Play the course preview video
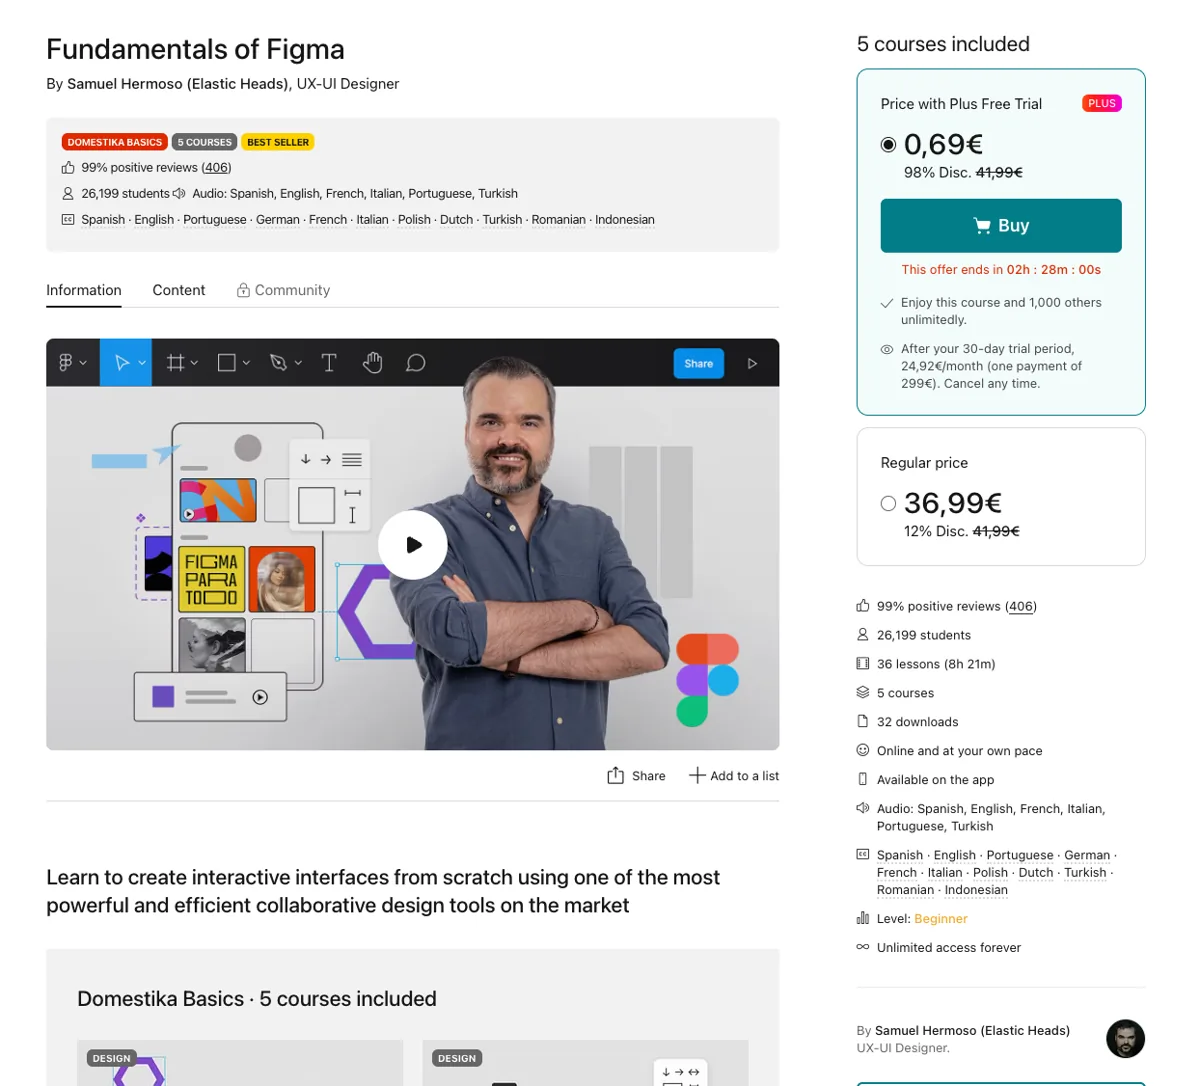The height and width of the screenshot is (1086, 1200). pyautogui.click(x=412, y=545)
